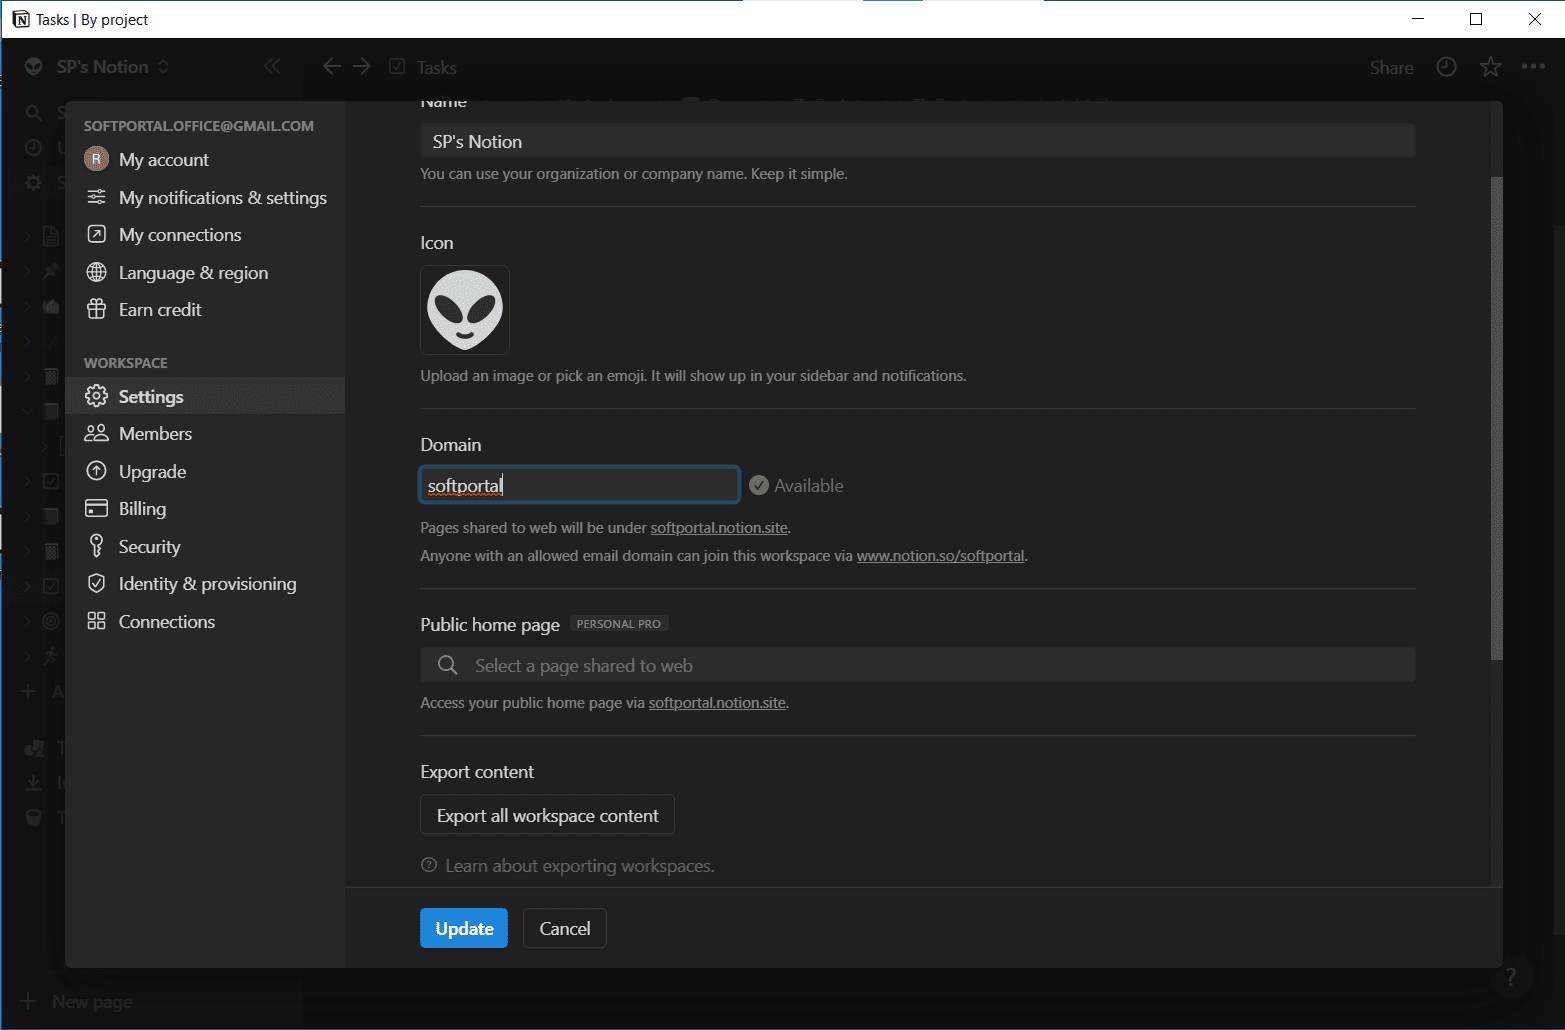This screenshot has height=1030, width=1565.
Task: Favorite the page with the star icon
Action: click(1491, 67)
